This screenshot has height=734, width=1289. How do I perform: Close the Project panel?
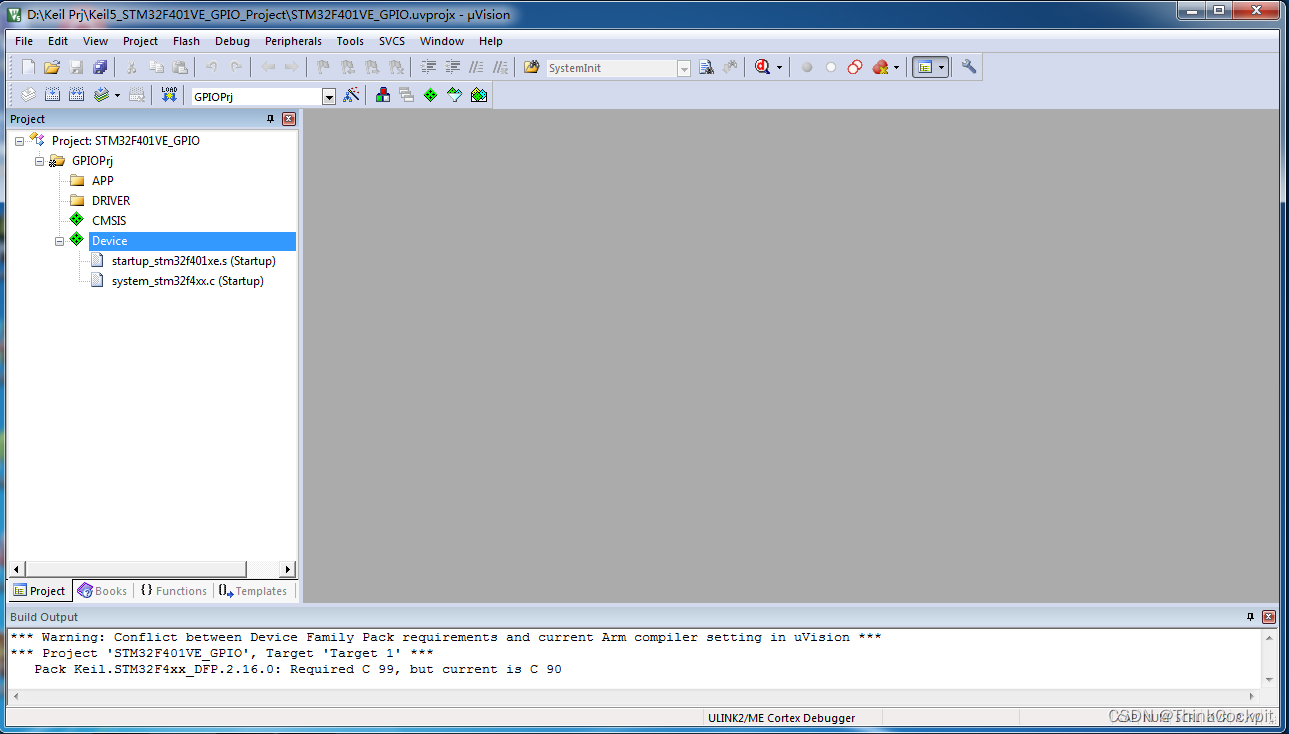[289, 119]
